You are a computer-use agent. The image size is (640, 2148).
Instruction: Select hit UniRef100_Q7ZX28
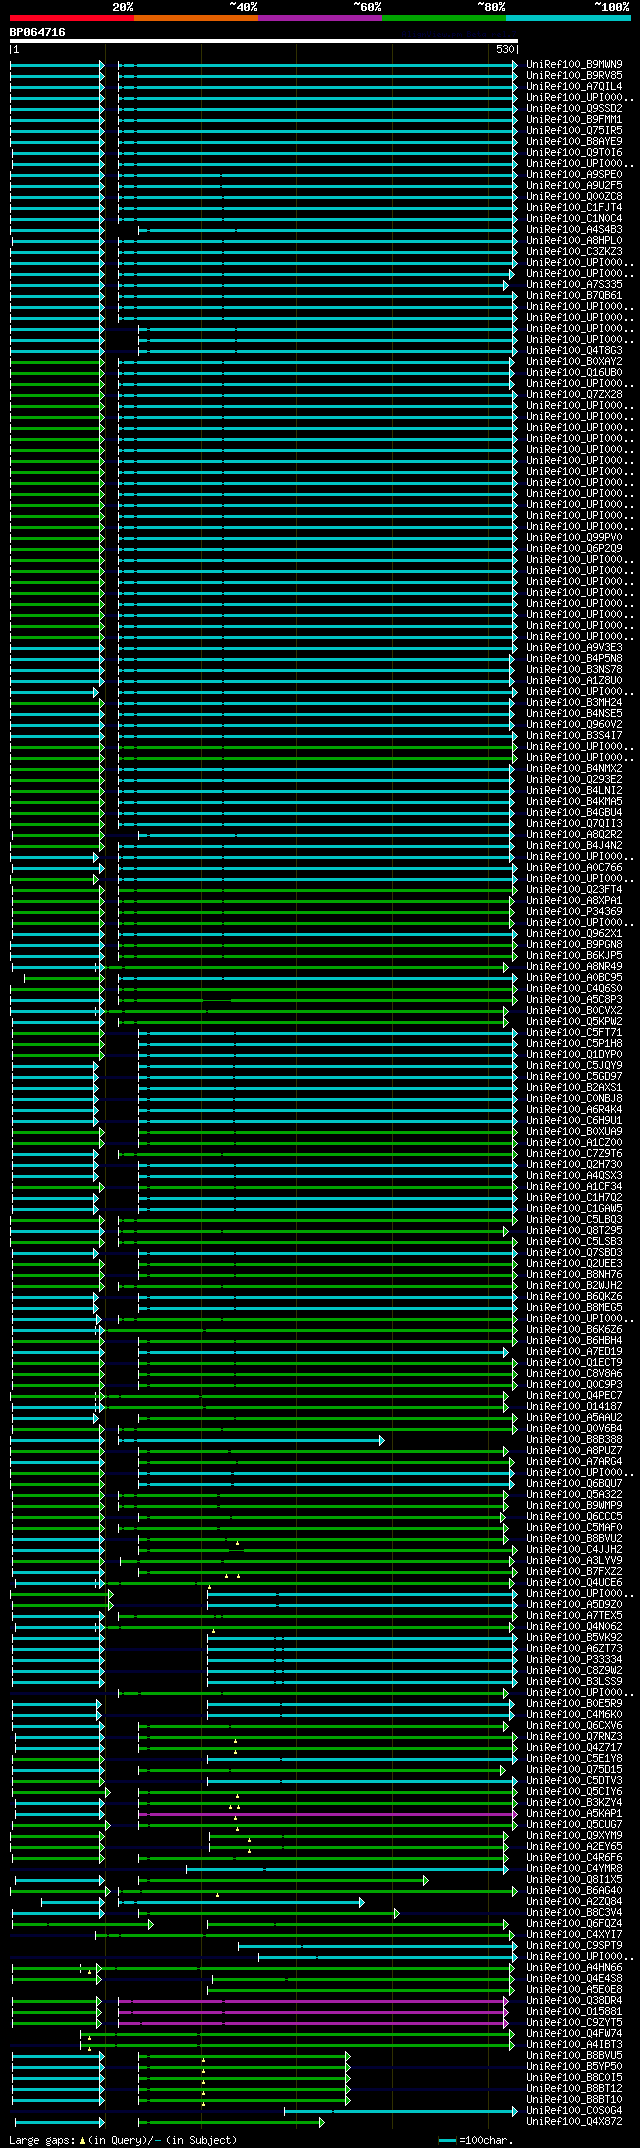(x=574, y=394)
